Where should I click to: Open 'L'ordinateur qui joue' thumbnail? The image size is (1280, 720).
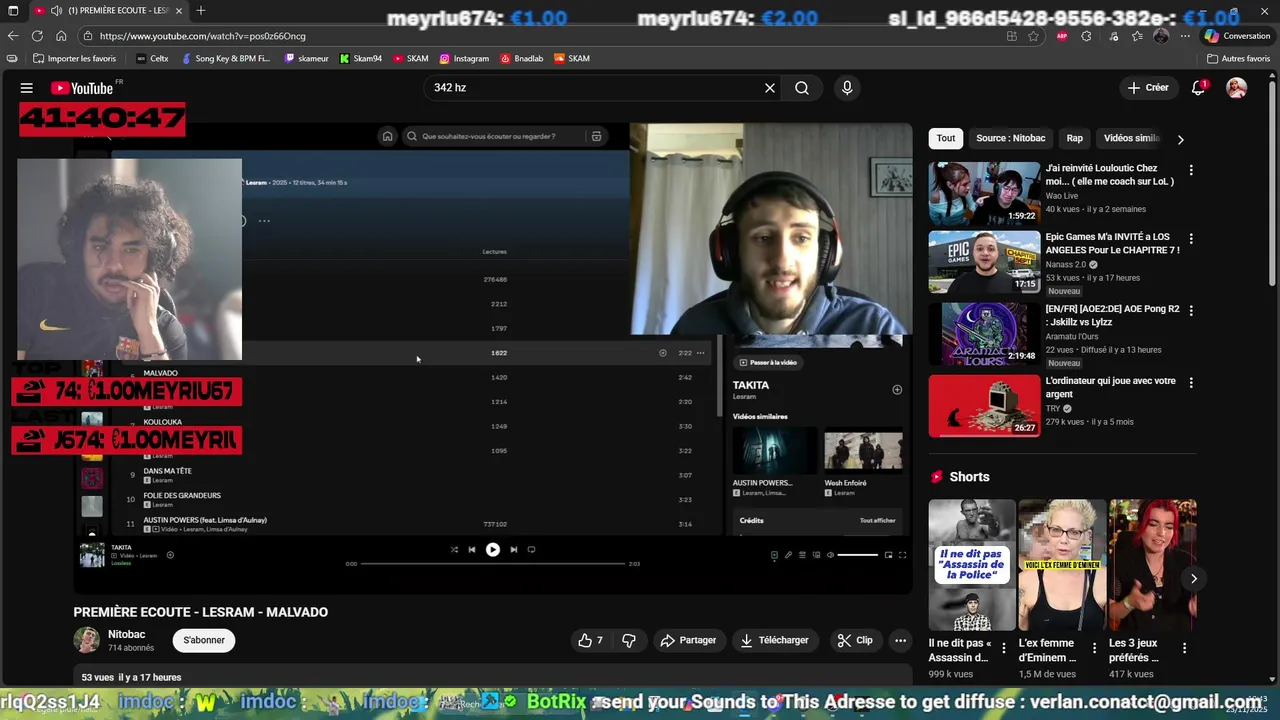point(984,406)
